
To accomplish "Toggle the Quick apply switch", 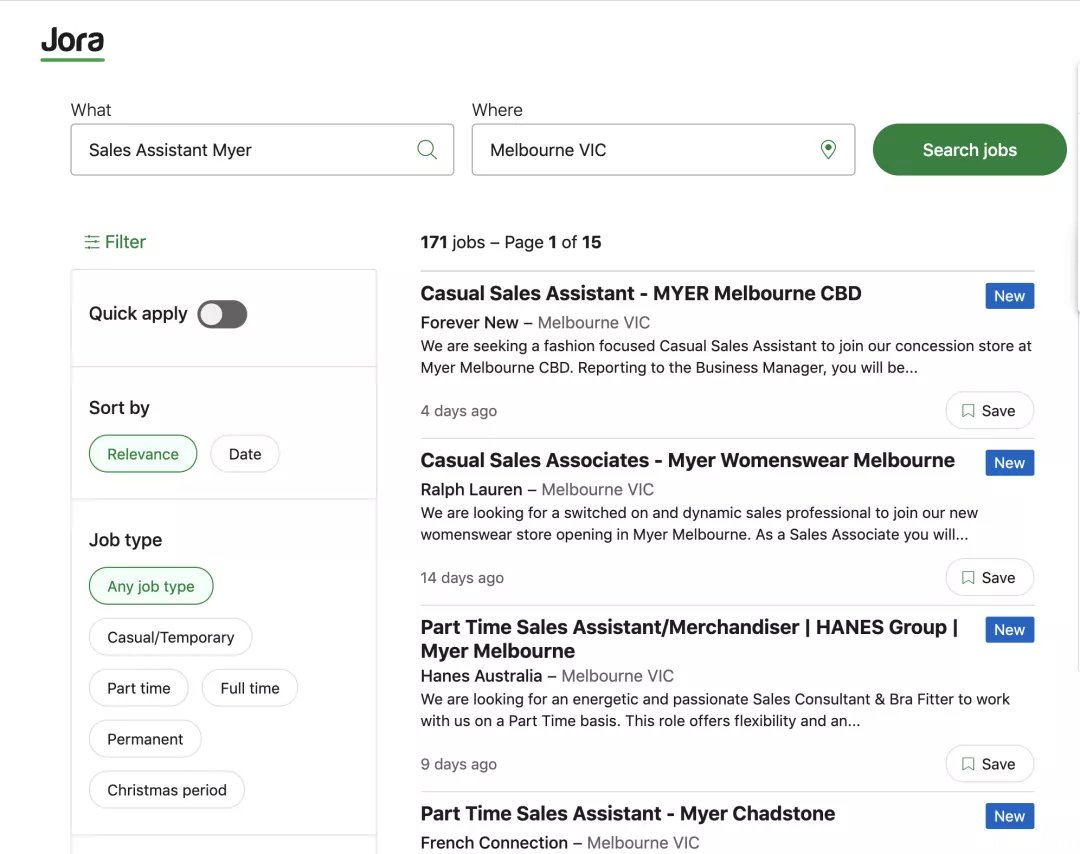I will pyautogui.click(x=222, y=314).
